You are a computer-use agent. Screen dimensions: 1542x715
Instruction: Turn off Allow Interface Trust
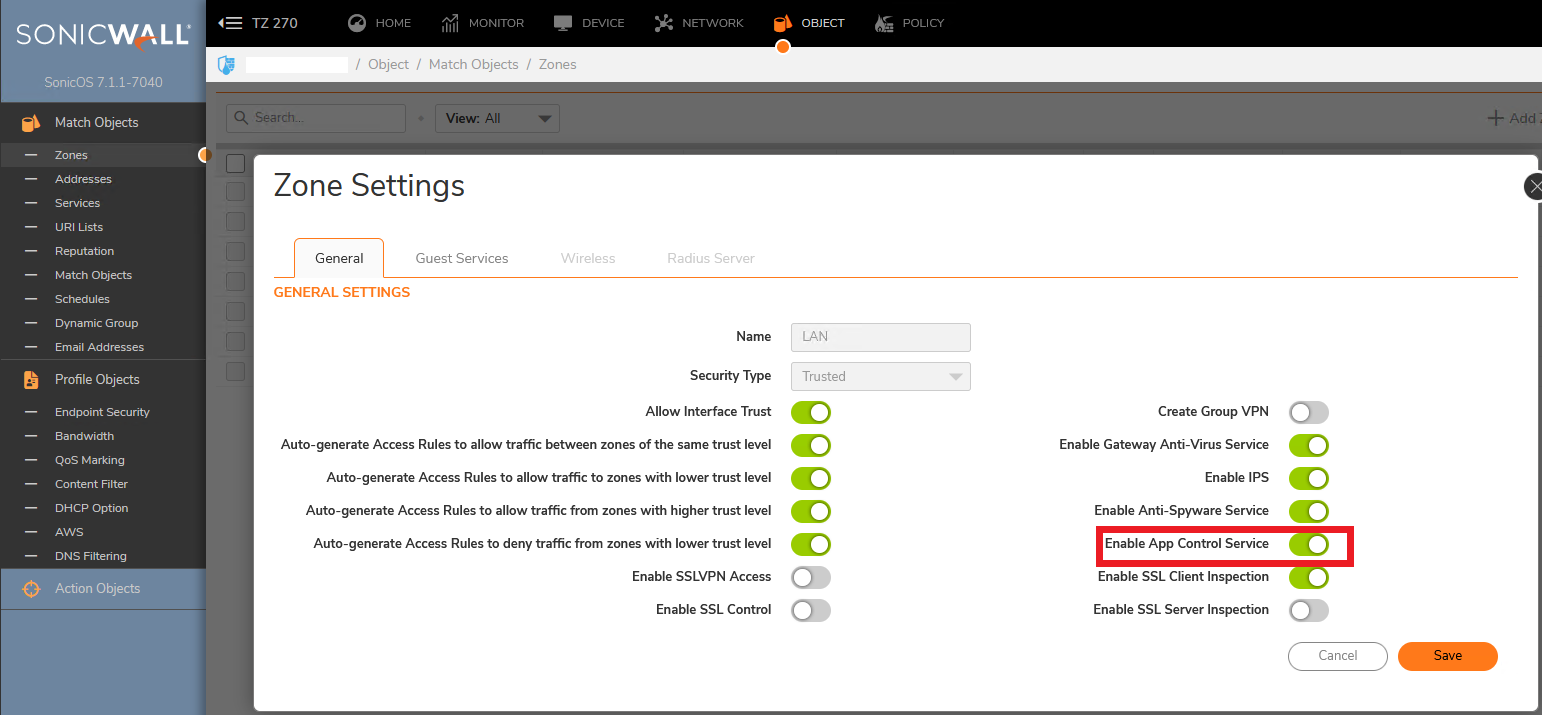[810, 412]
